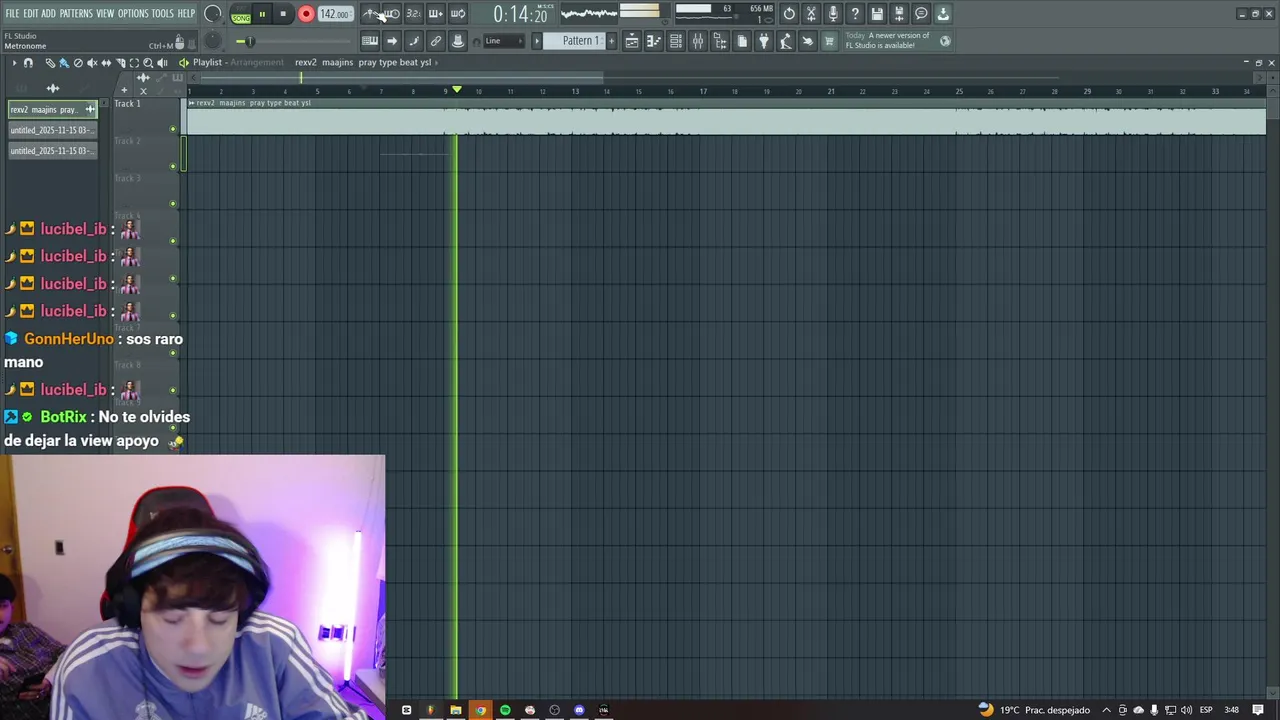Select the playlist Draw pencil tool
The image size is (1280, 720).
click(x=50, y=63)
